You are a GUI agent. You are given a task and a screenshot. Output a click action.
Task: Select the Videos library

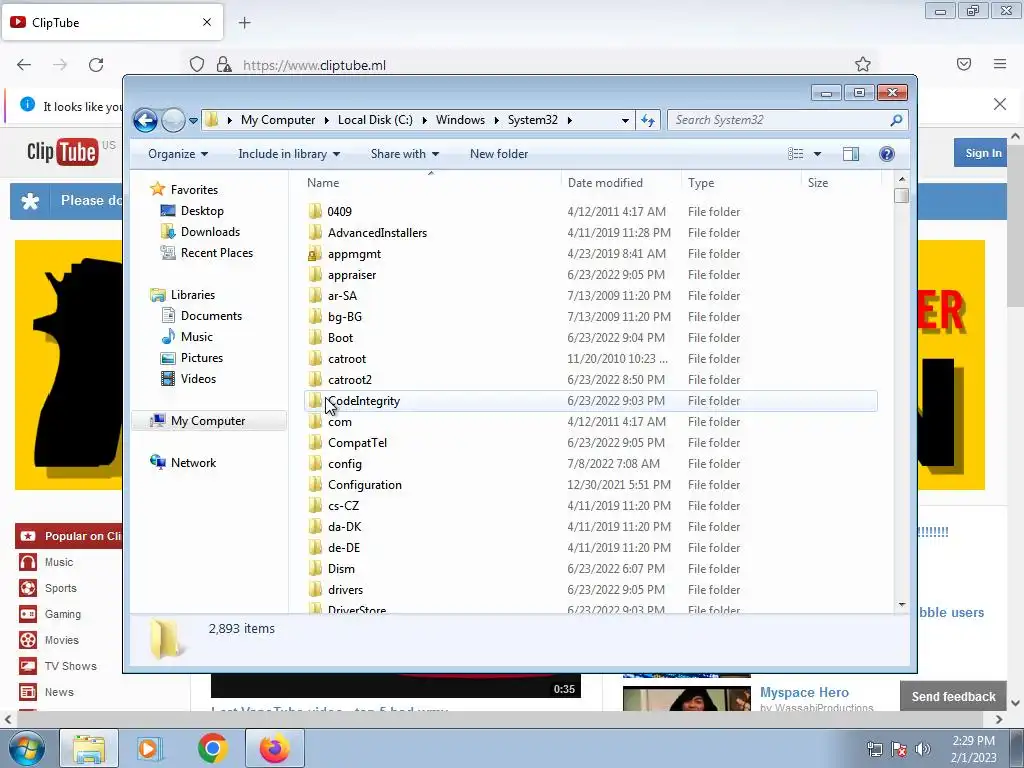coord(198,379)
